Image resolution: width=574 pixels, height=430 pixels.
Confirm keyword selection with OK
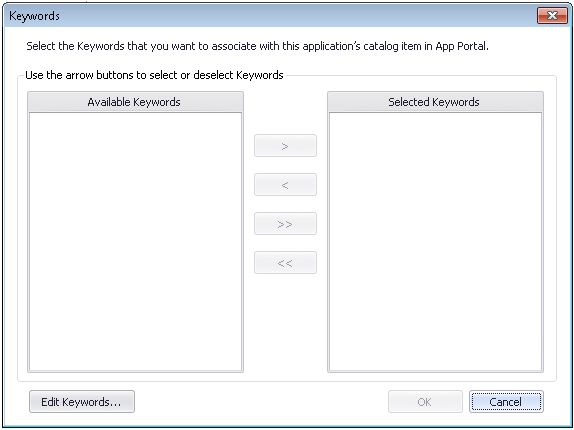[x=425, y=401]
